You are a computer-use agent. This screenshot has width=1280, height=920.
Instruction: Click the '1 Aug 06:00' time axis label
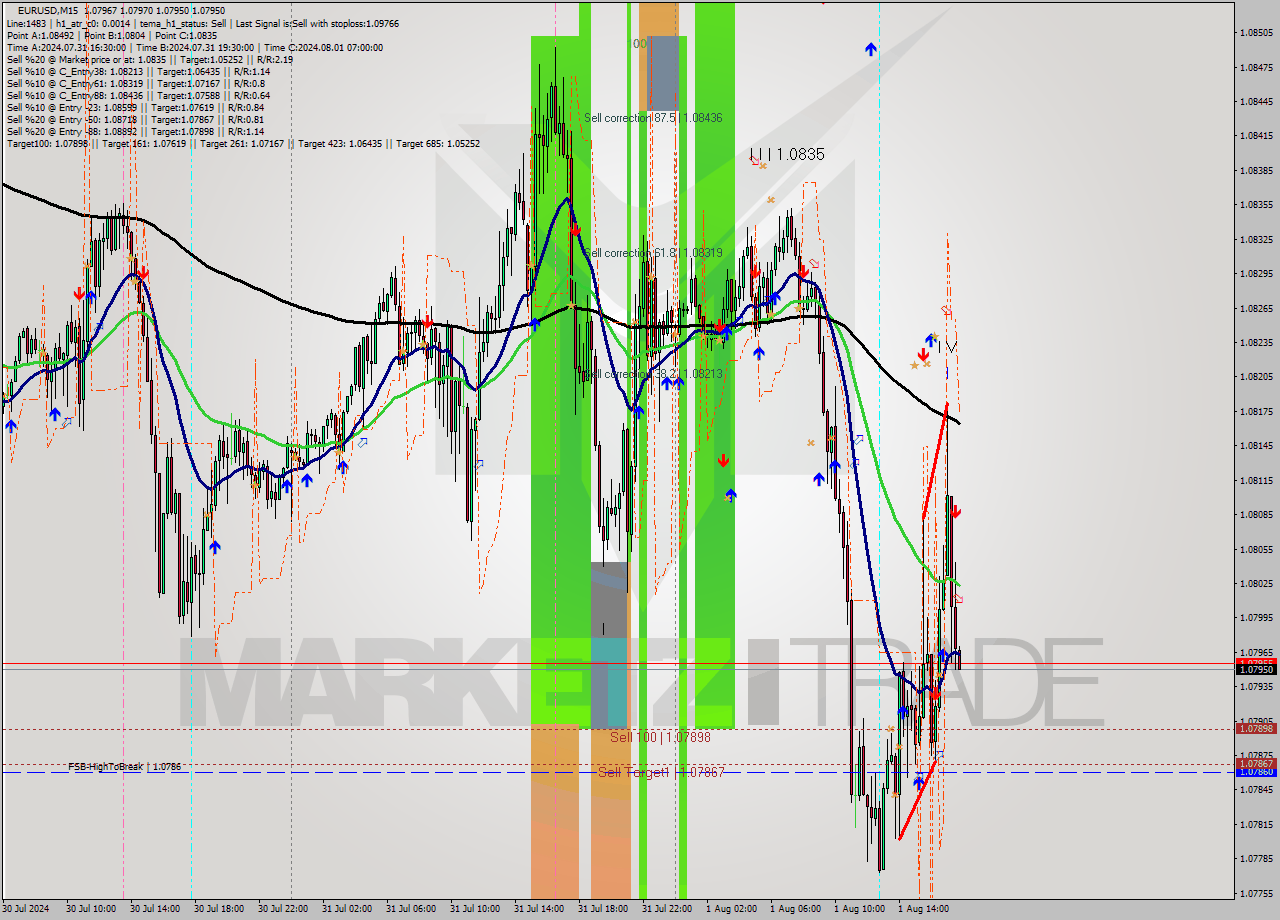click(x=796, y=909)
